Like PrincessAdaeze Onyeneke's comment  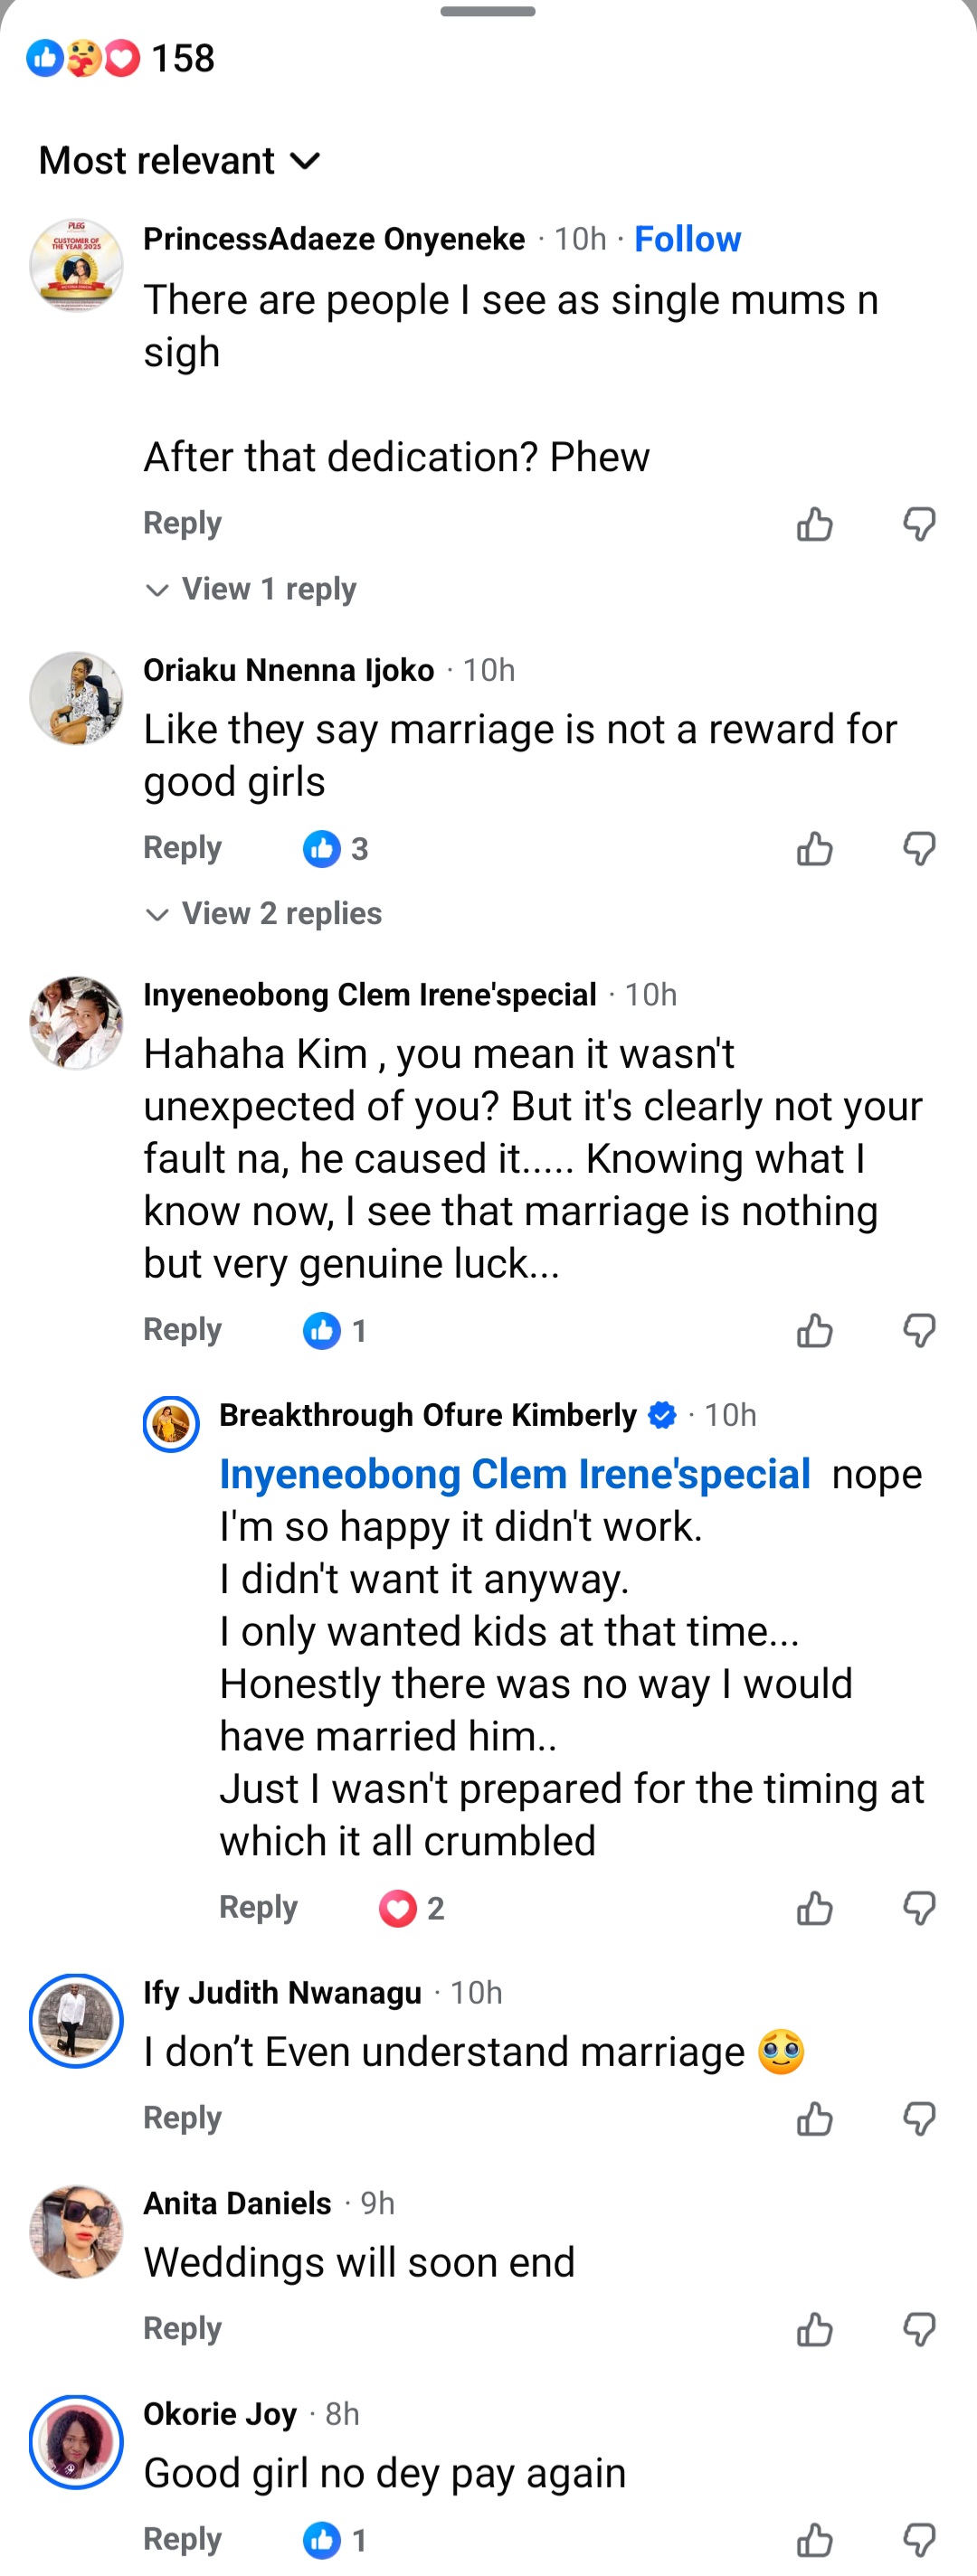815,524
